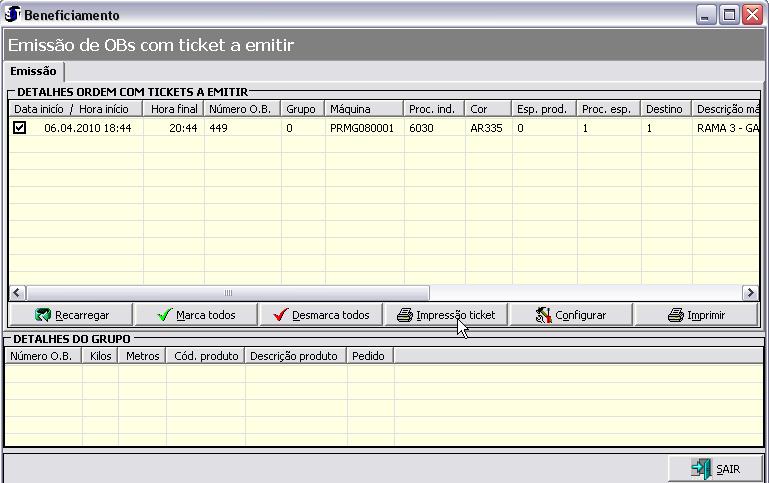Click the green checkmark Marca todos icon
769x483 pixels.
click(x=165, y=315)
